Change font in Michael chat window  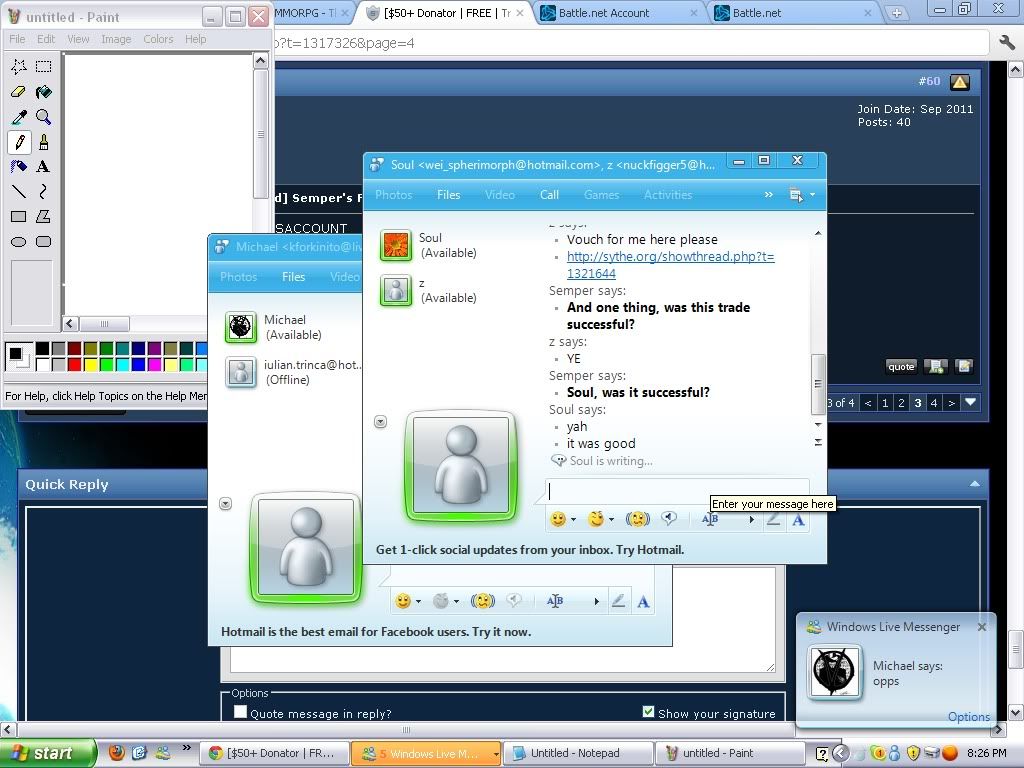point(643,601)
